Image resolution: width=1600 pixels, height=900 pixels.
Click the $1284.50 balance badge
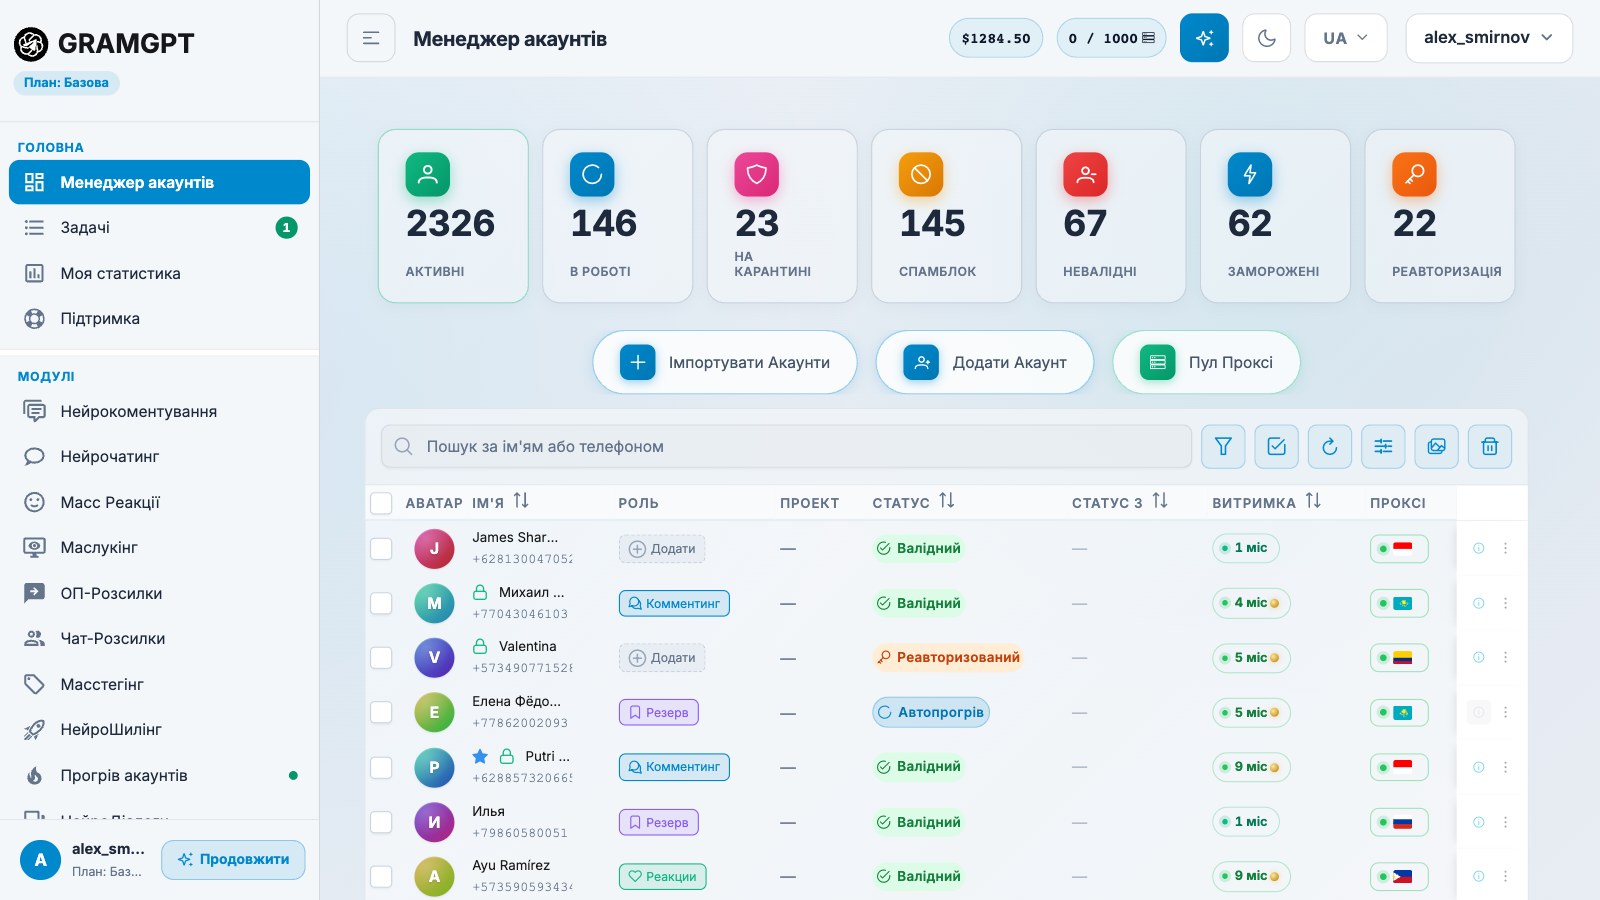click(x=995, y=38)
